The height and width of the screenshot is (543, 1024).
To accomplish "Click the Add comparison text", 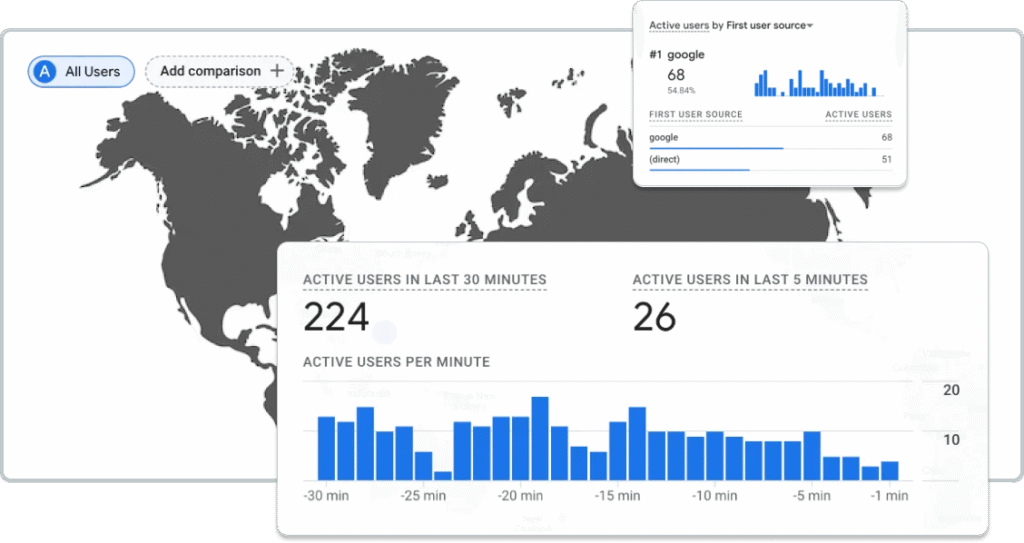I will coord(210,71).
